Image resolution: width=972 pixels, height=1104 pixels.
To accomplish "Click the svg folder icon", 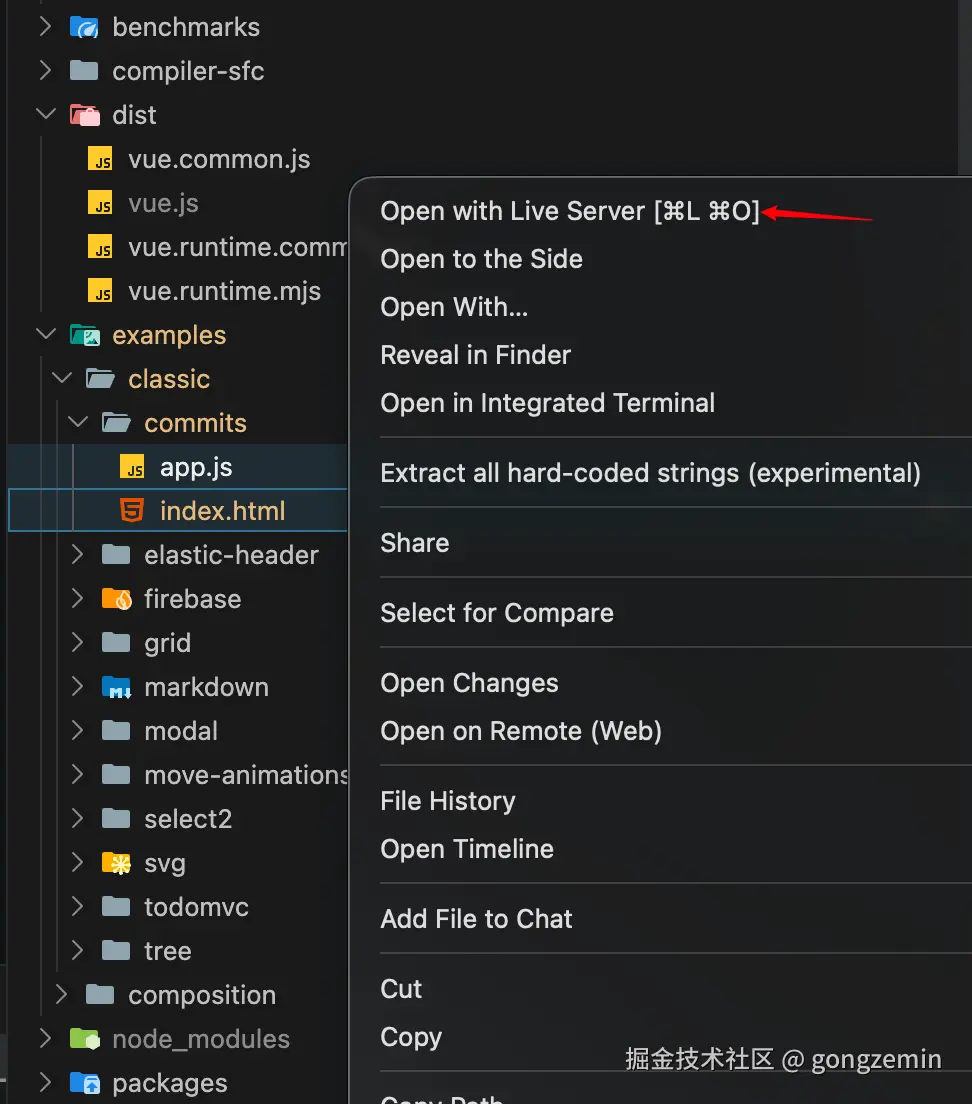I will (117, 863).
